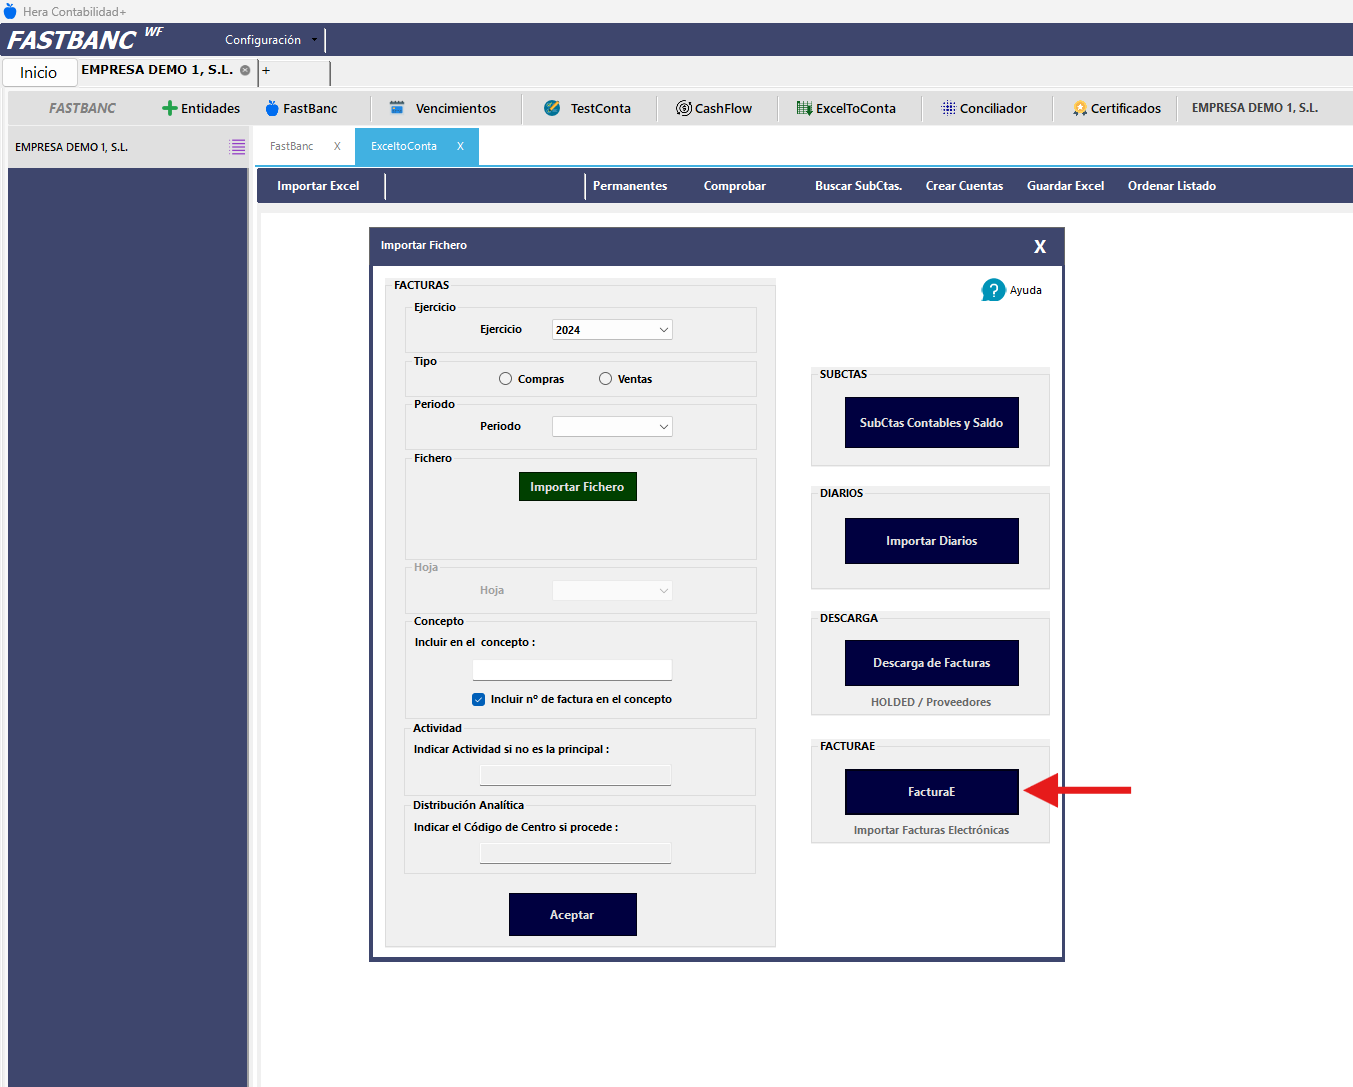Open the Hoja dropdown

(612, 591)
